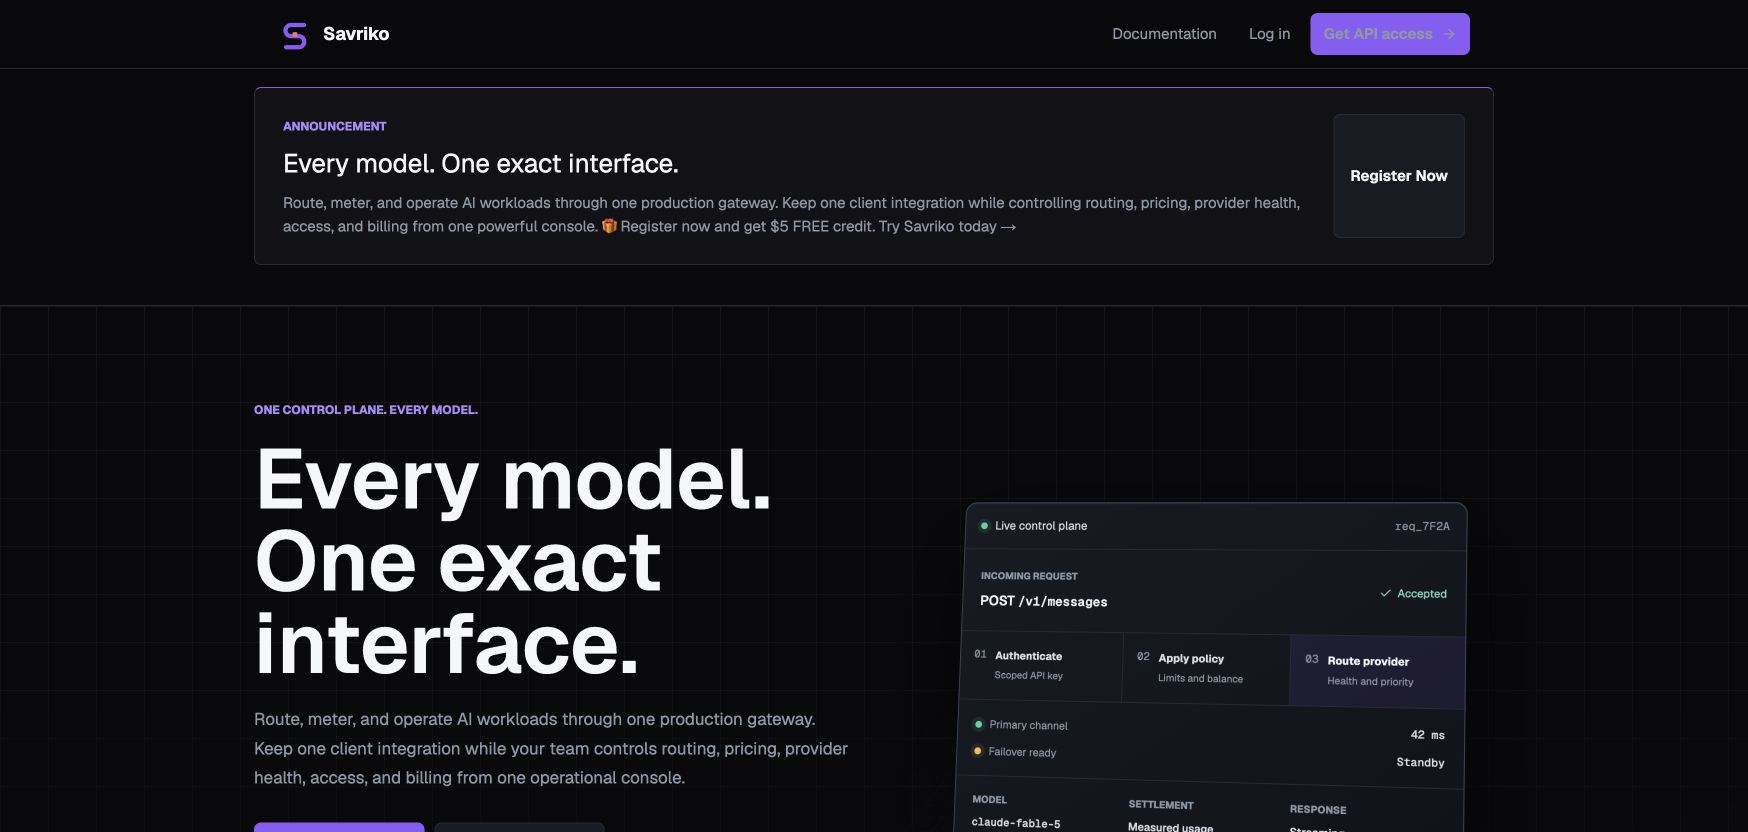Follow the Try Savriko today arrow link
This screenshot has width=1748, height=832.
click(x=947, y=226)
